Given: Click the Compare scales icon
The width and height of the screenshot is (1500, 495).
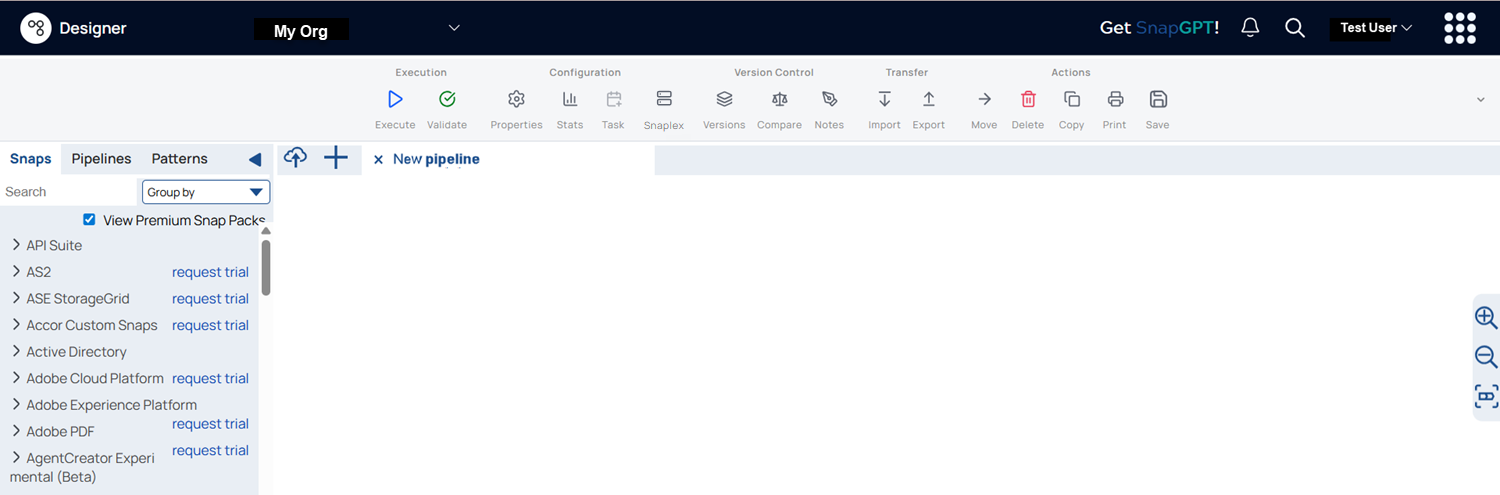Looking at the screenshot, I should coord(779,99).
